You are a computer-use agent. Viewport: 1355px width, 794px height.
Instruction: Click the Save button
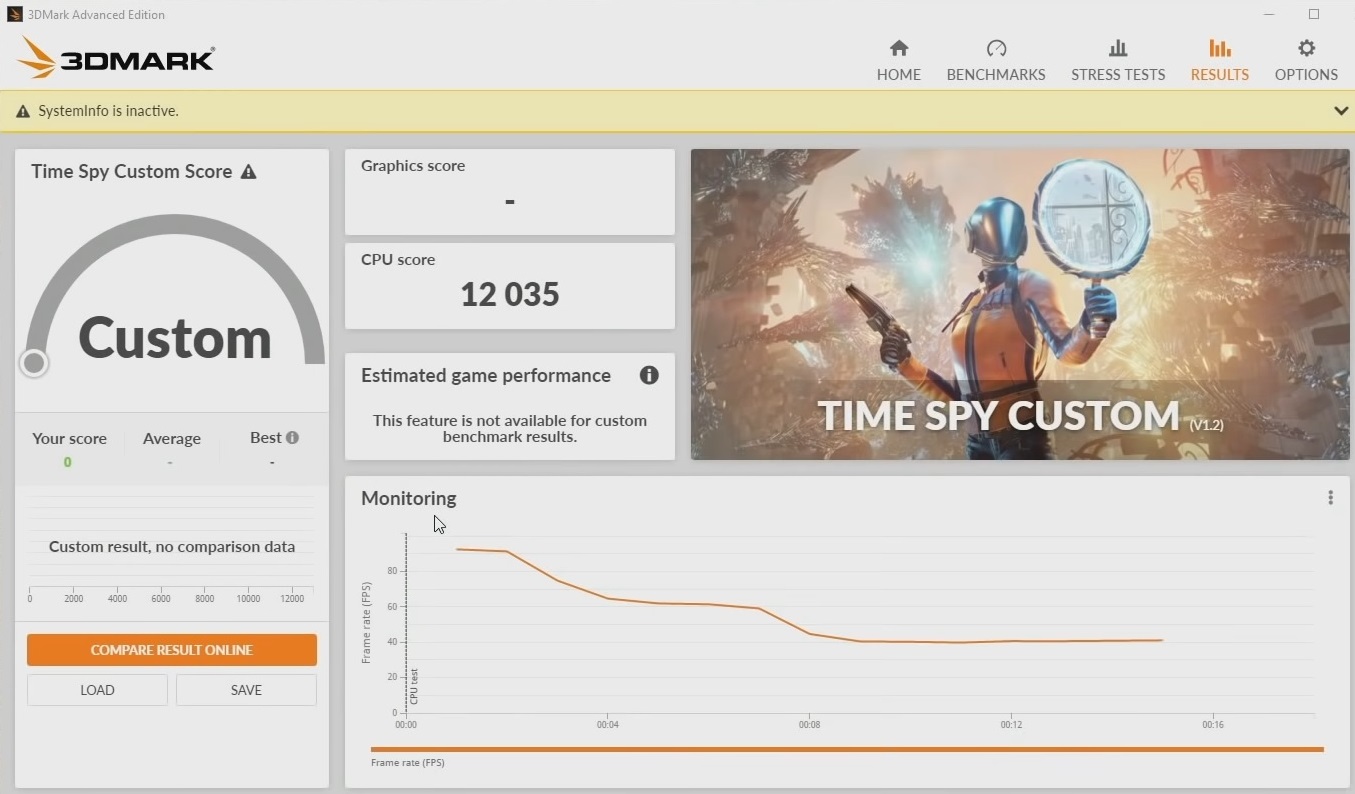coord(246,690)
